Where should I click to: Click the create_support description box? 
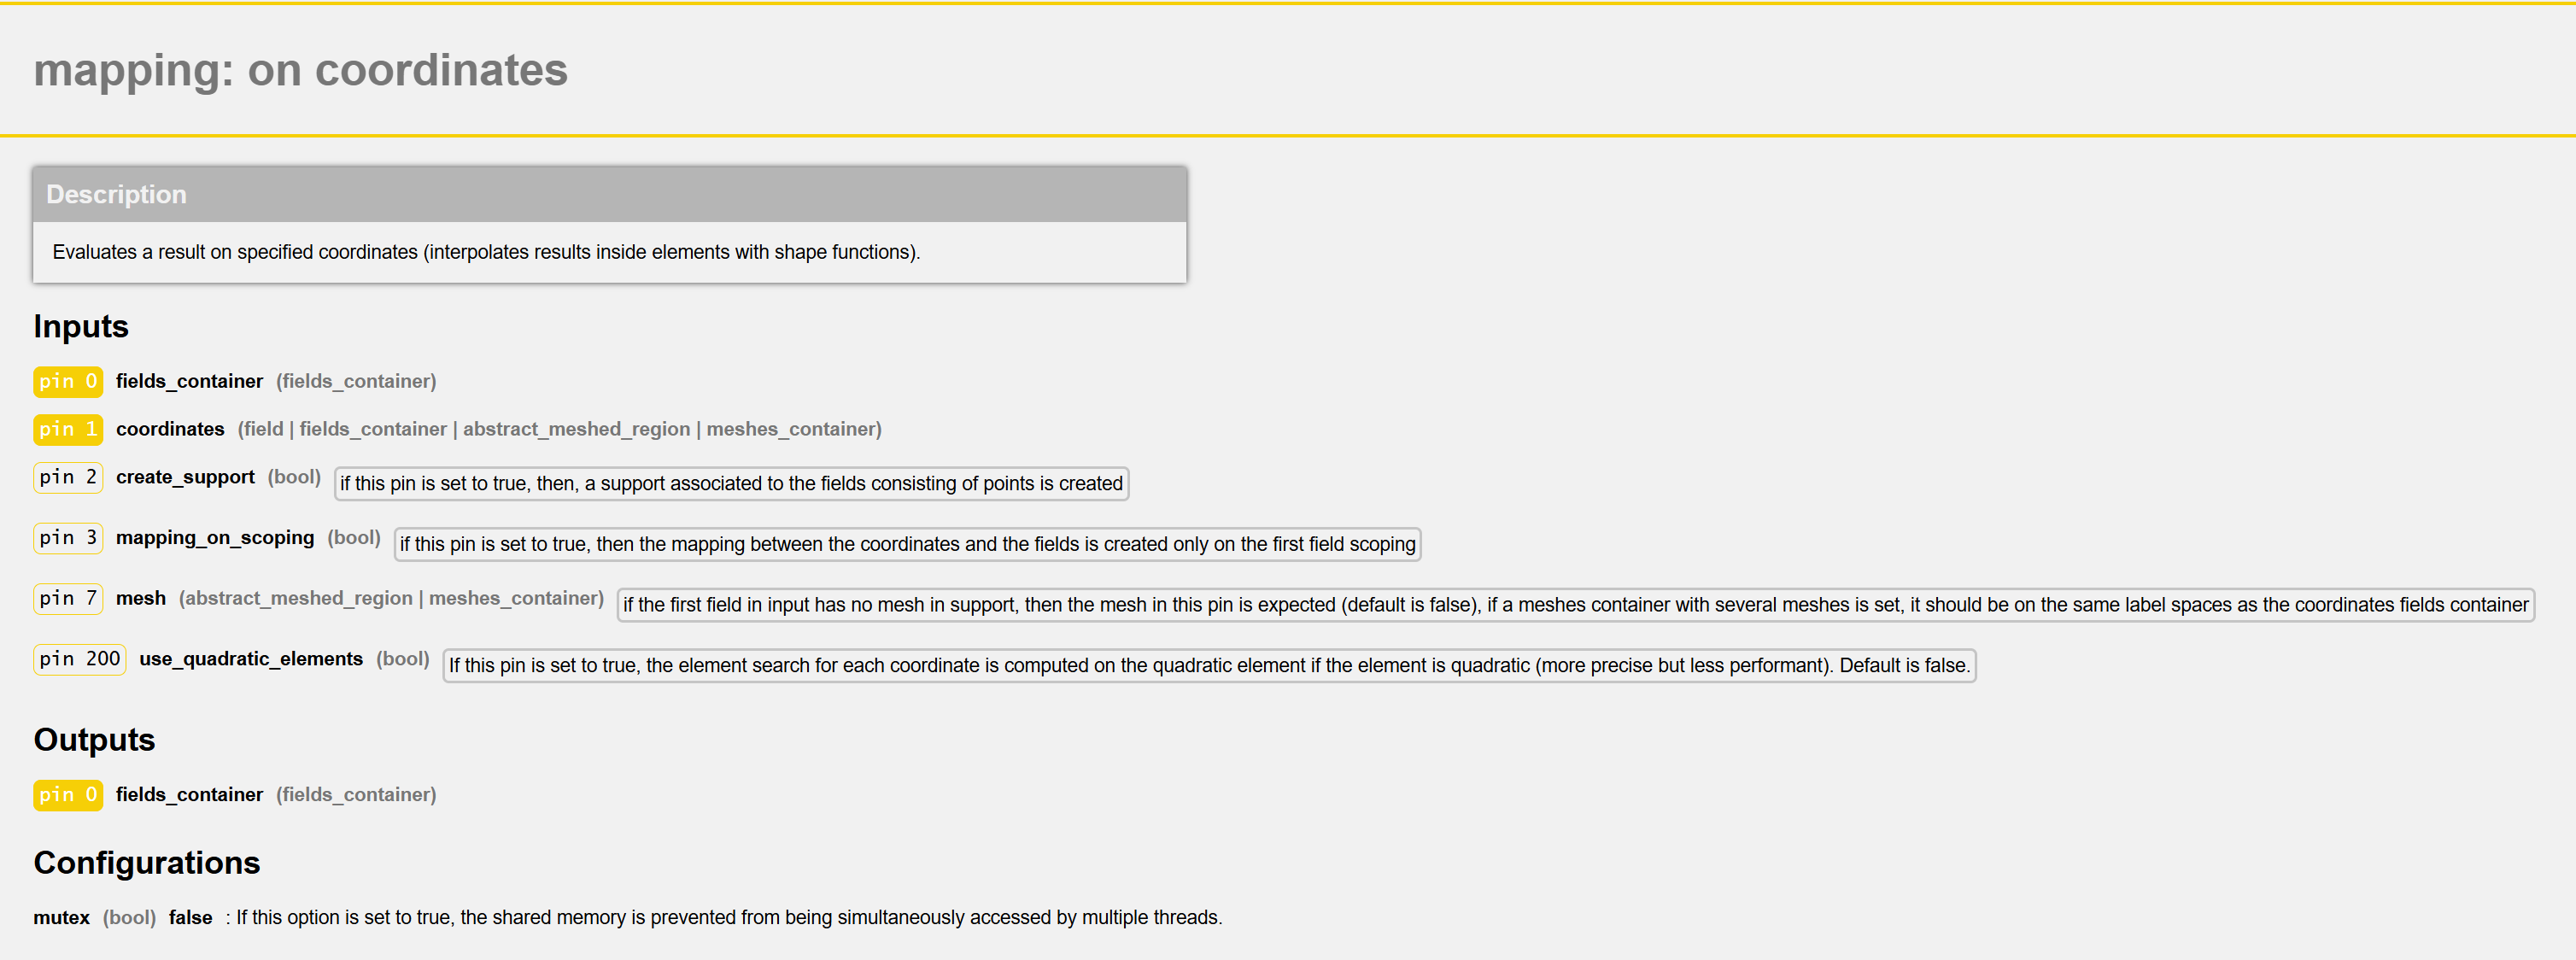click(x=731, y=484)
